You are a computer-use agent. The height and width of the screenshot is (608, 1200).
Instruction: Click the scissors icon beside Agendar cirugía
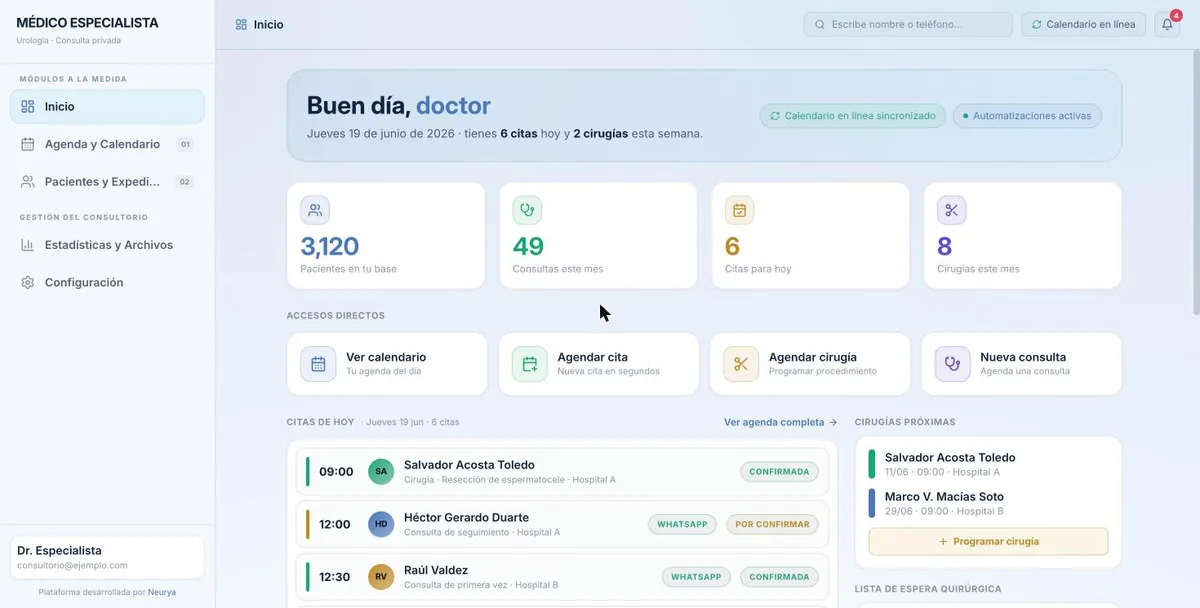(741, 364)
